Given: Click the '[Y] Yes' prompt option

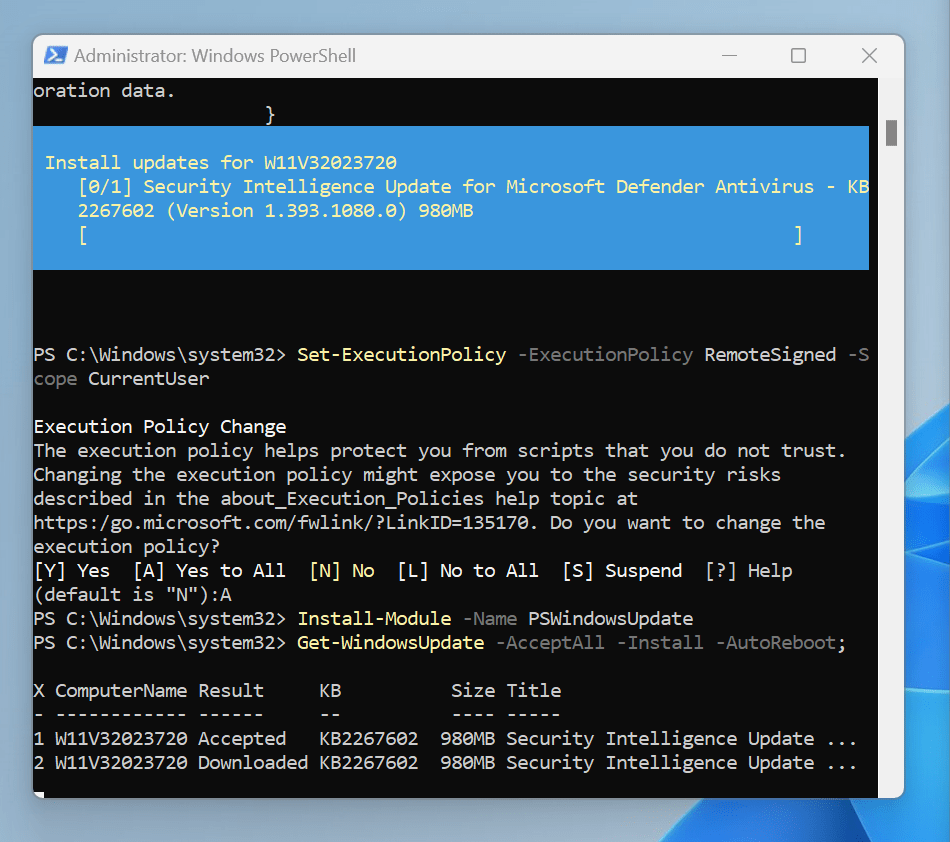Looking at the screenshot, I should 72,571.
